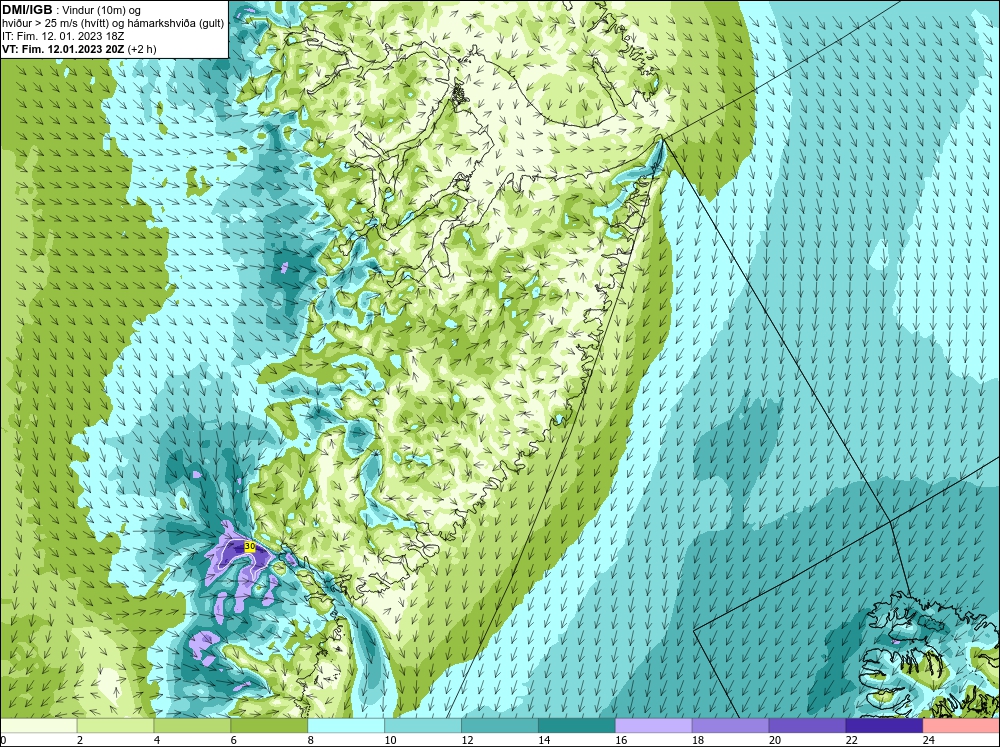1000x747 pixels.
Task: Click the 18–20 m/s medium purple legend swatch
Action: coord(730,726)
